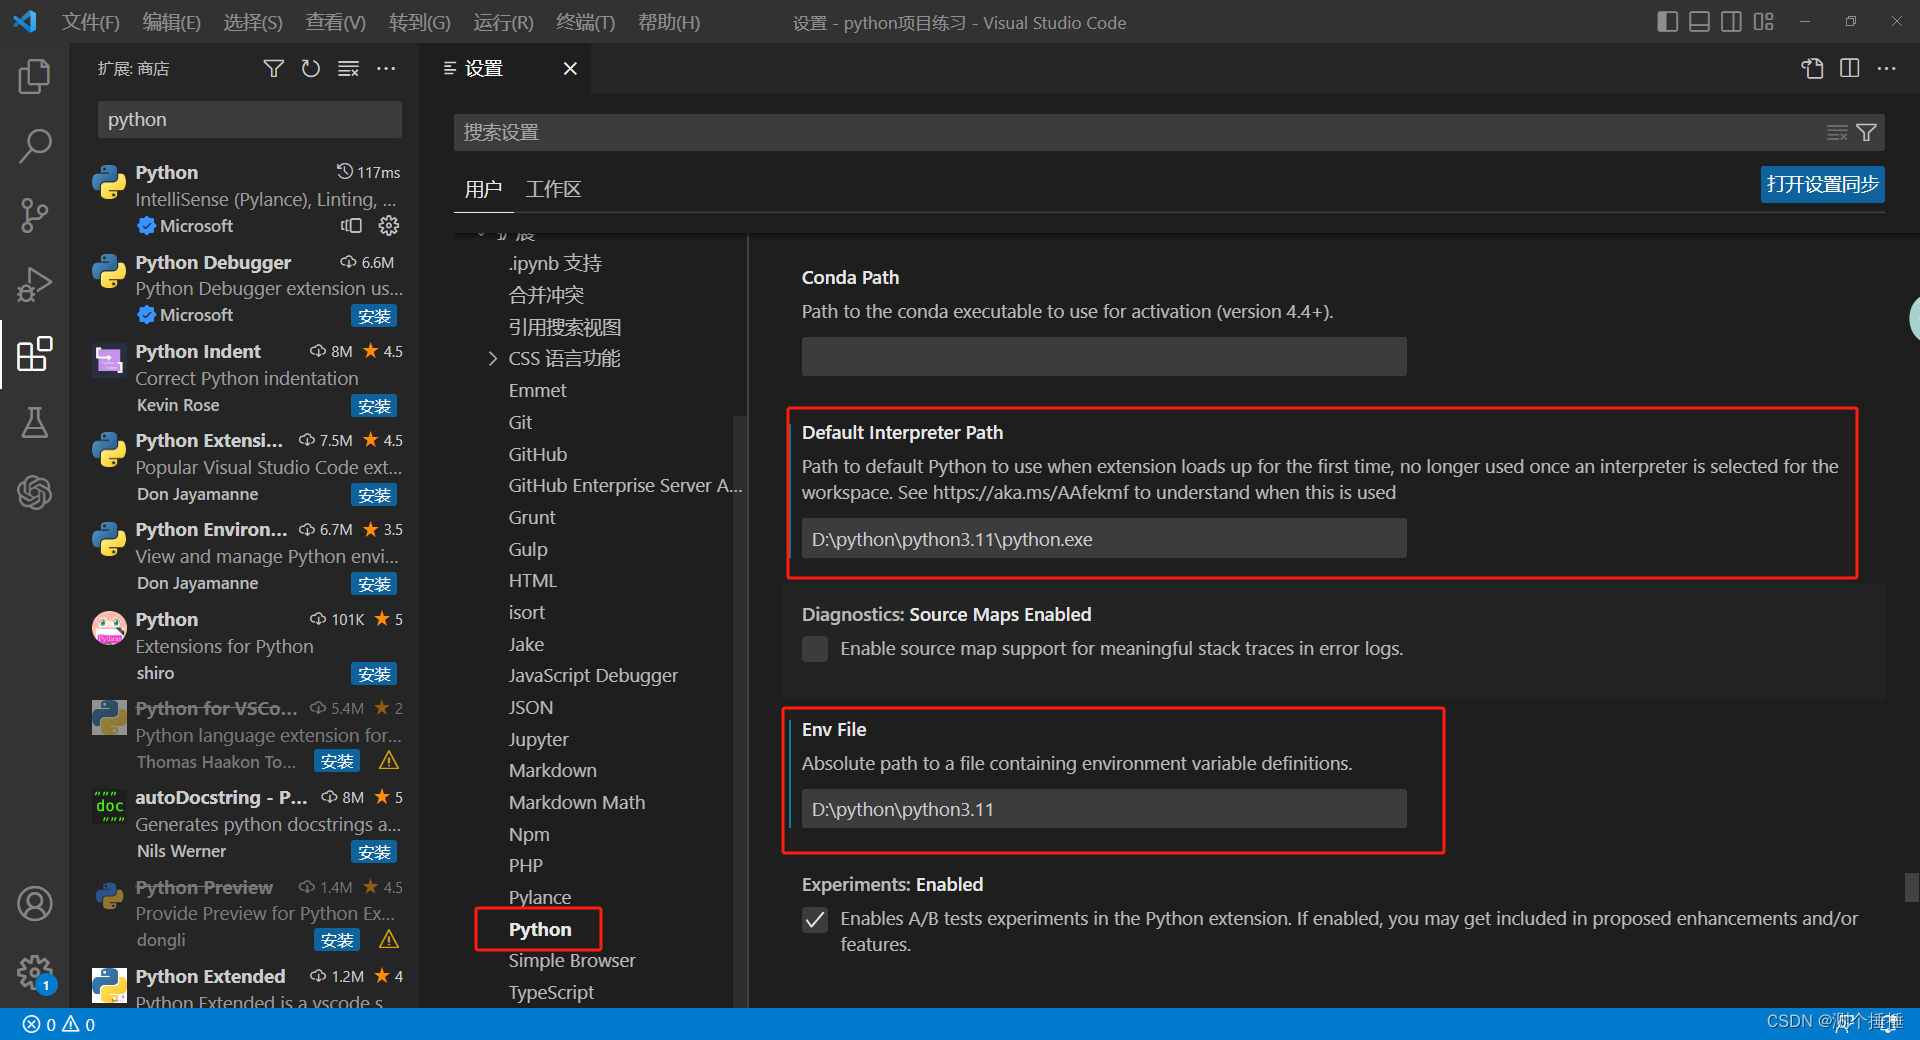Open the Search view in activity bar
This screenshot has height=1040, width=1920.
(x=34, y=146)
